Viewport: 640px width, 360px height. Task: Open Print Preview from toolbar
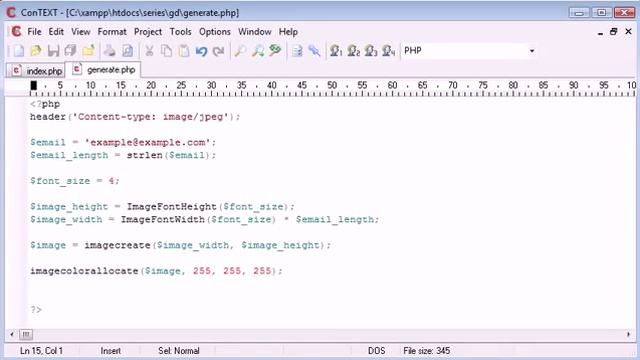127,51
